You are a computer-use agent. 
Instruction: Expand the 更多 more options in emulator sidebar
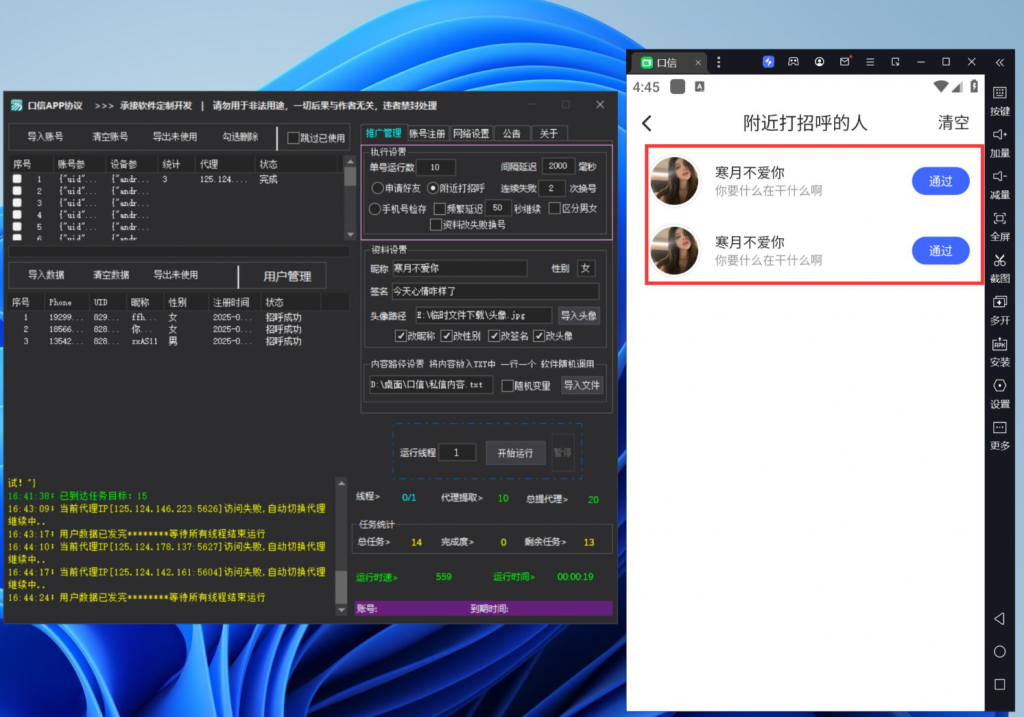coord(999,428)
